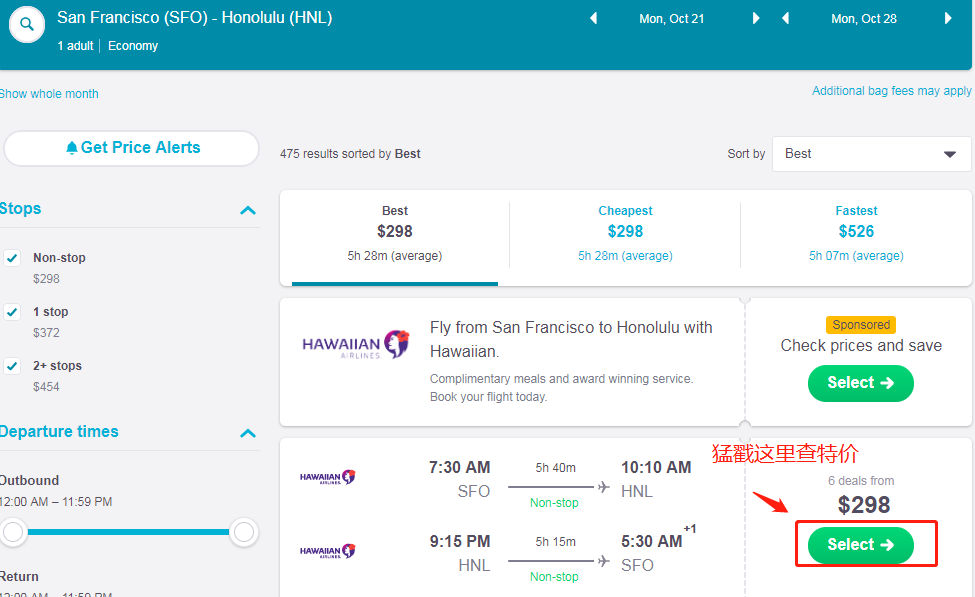Click outbound slider right handle
Screen dimensions: 975x597
tap(244, 532)
